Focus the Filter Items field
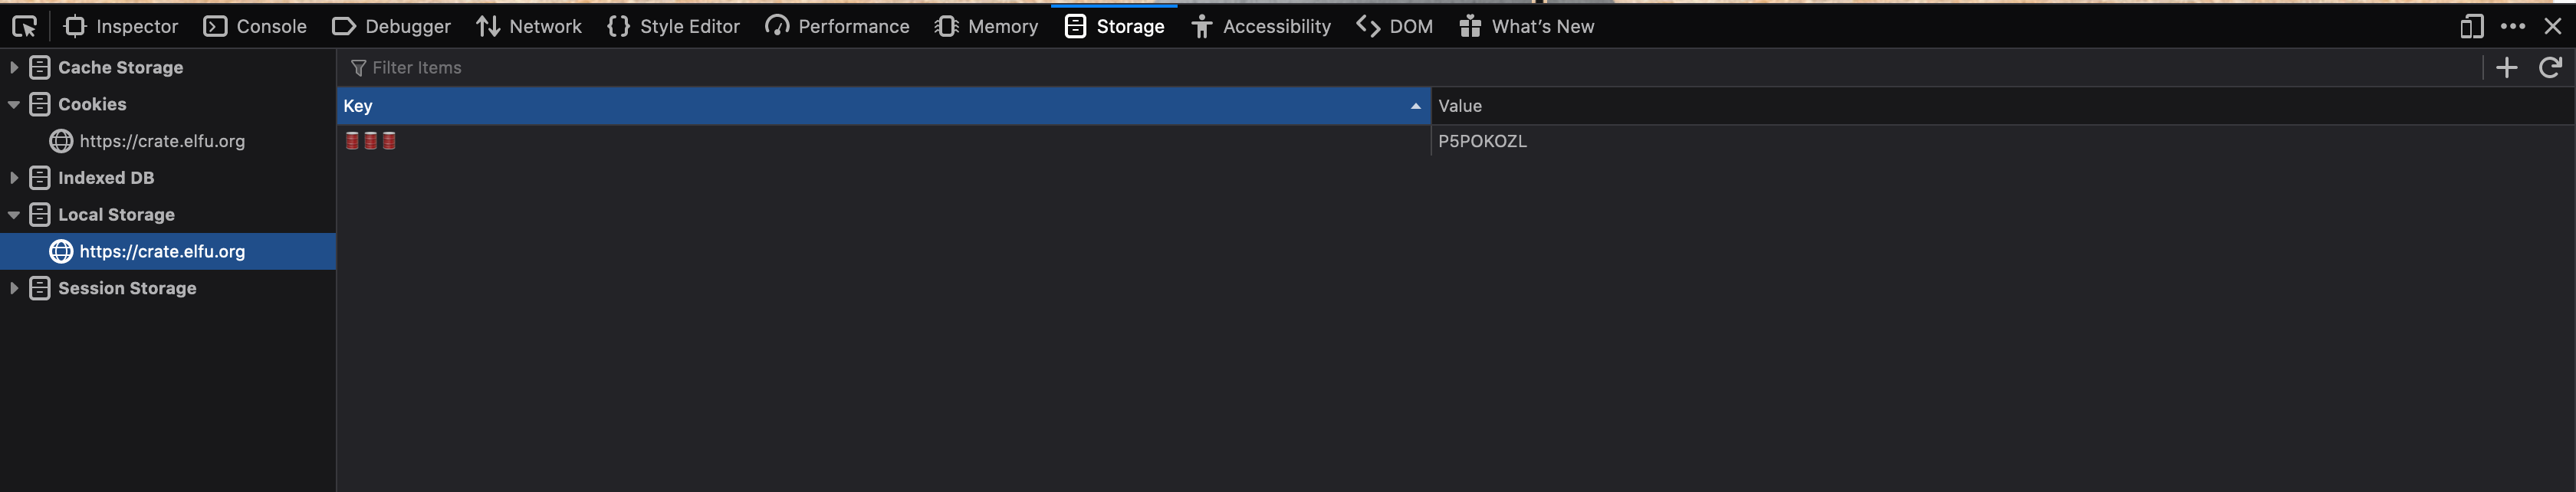2576x492 pixels. pyautogui.click(x=1410, y=67)
